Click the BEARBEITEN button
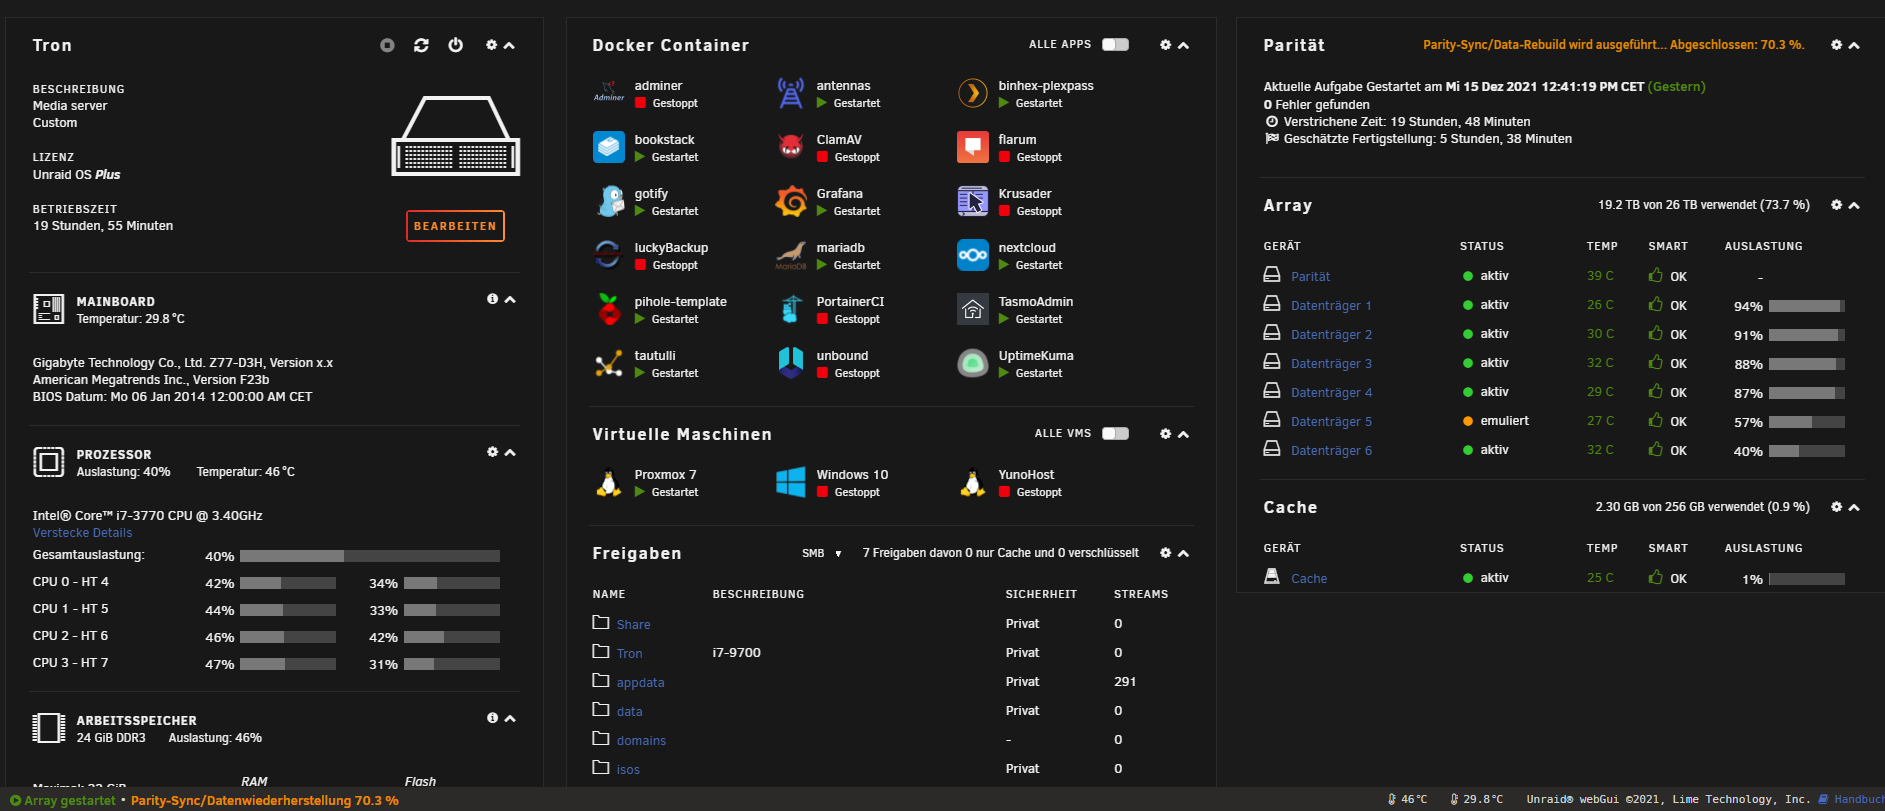Image resolution: width=1885 pixels, height=811 pixels. (455, 226)
